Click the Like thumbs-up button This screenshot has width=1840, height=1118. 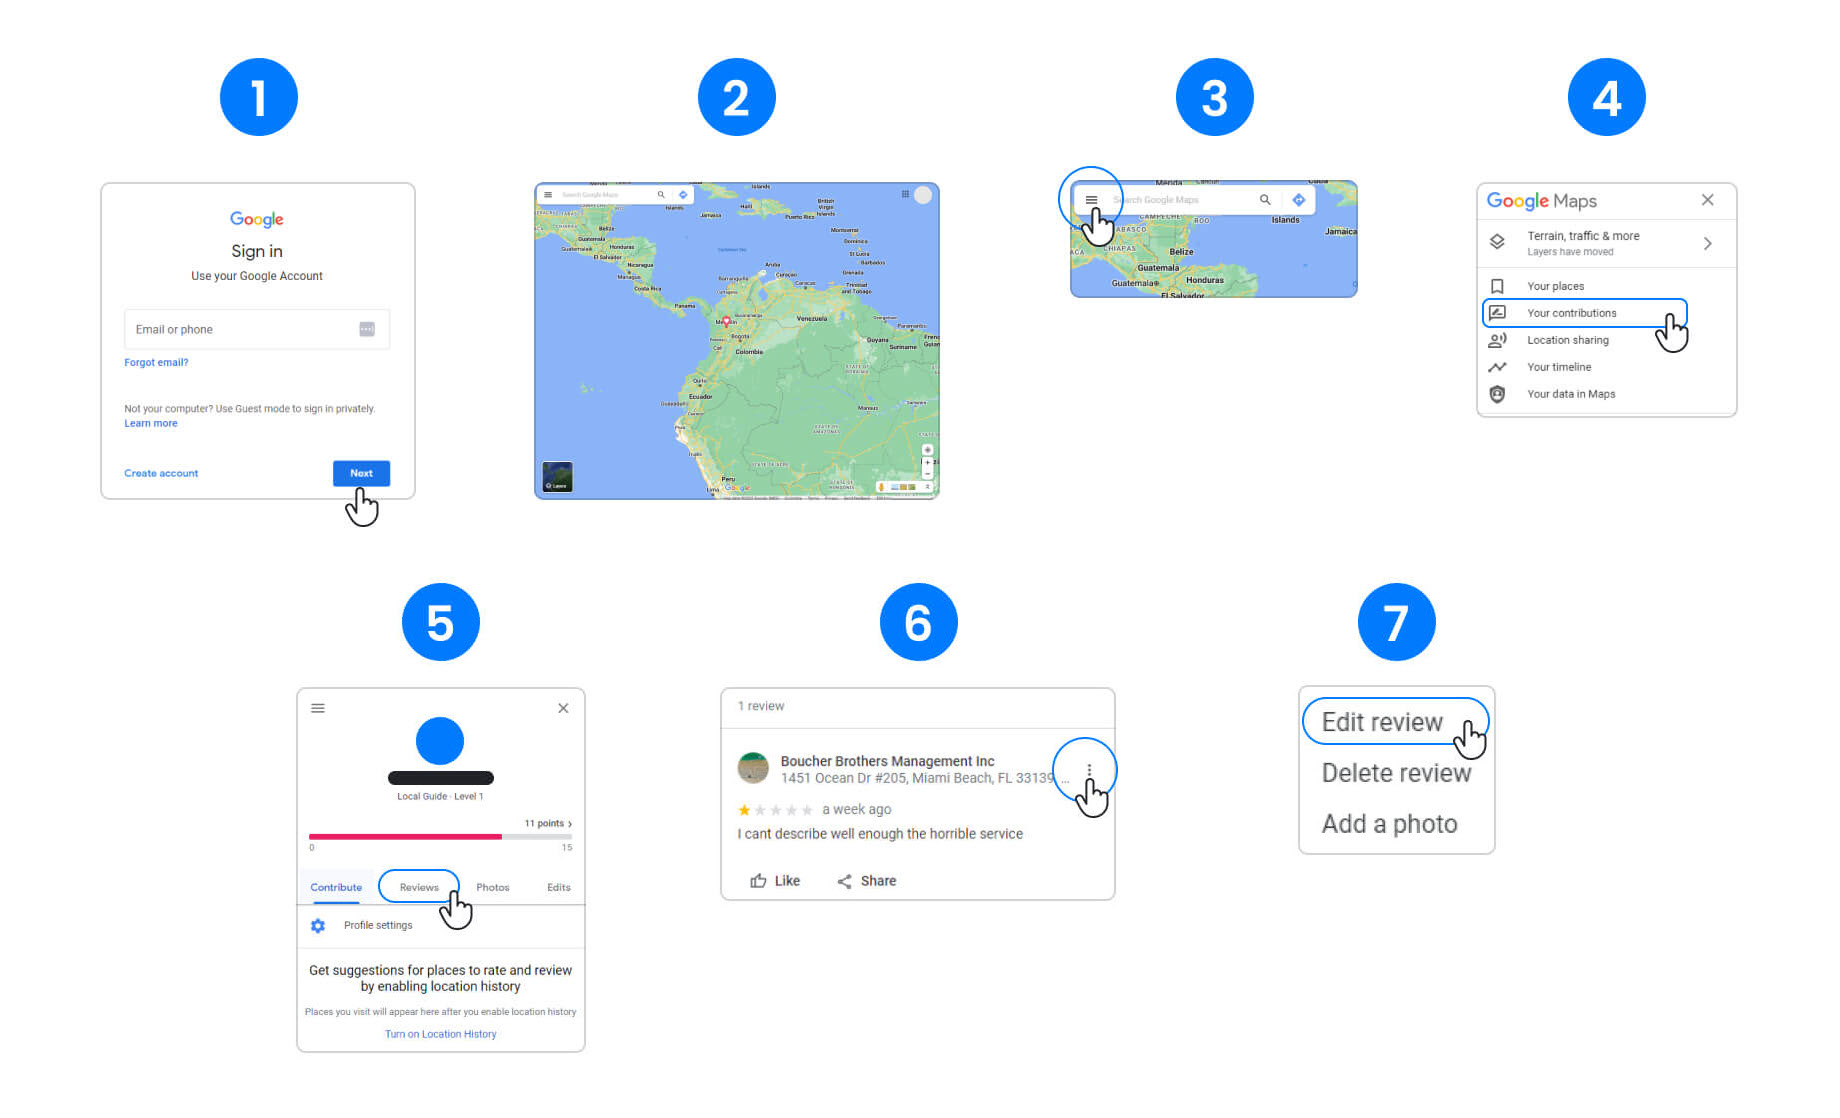tap(775, 881)
